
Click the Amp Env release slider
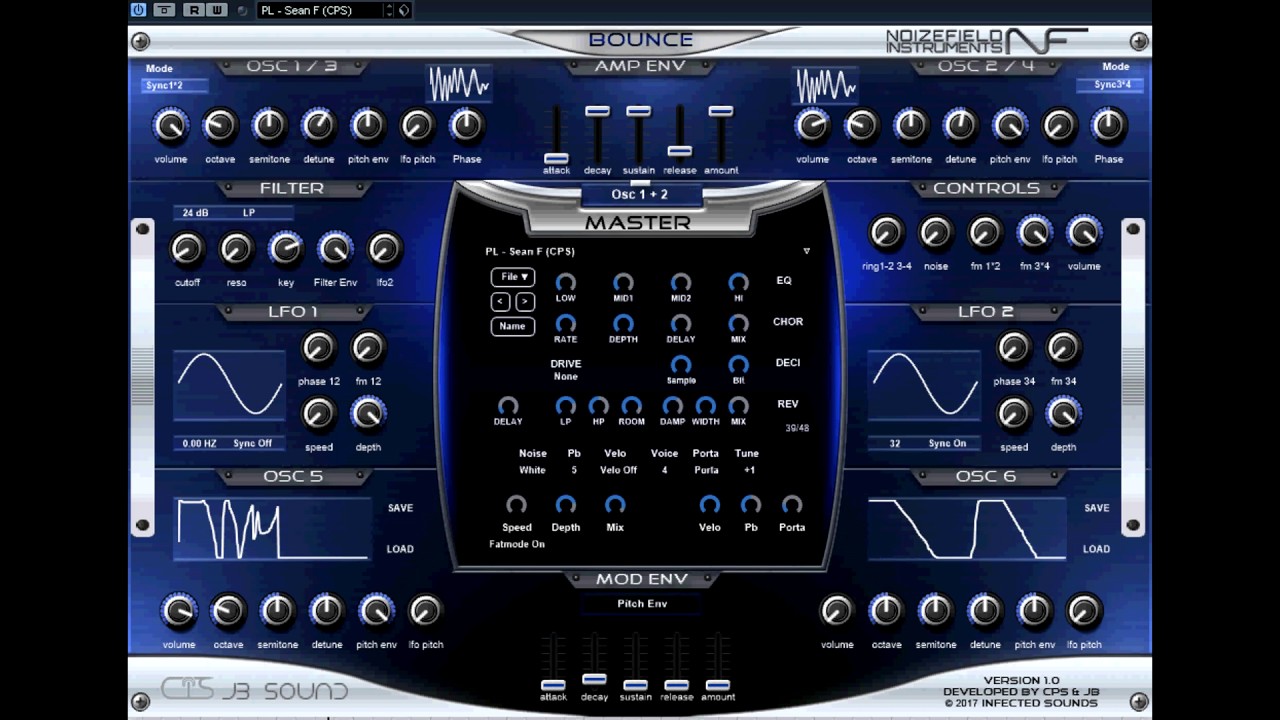coord(679,151)
